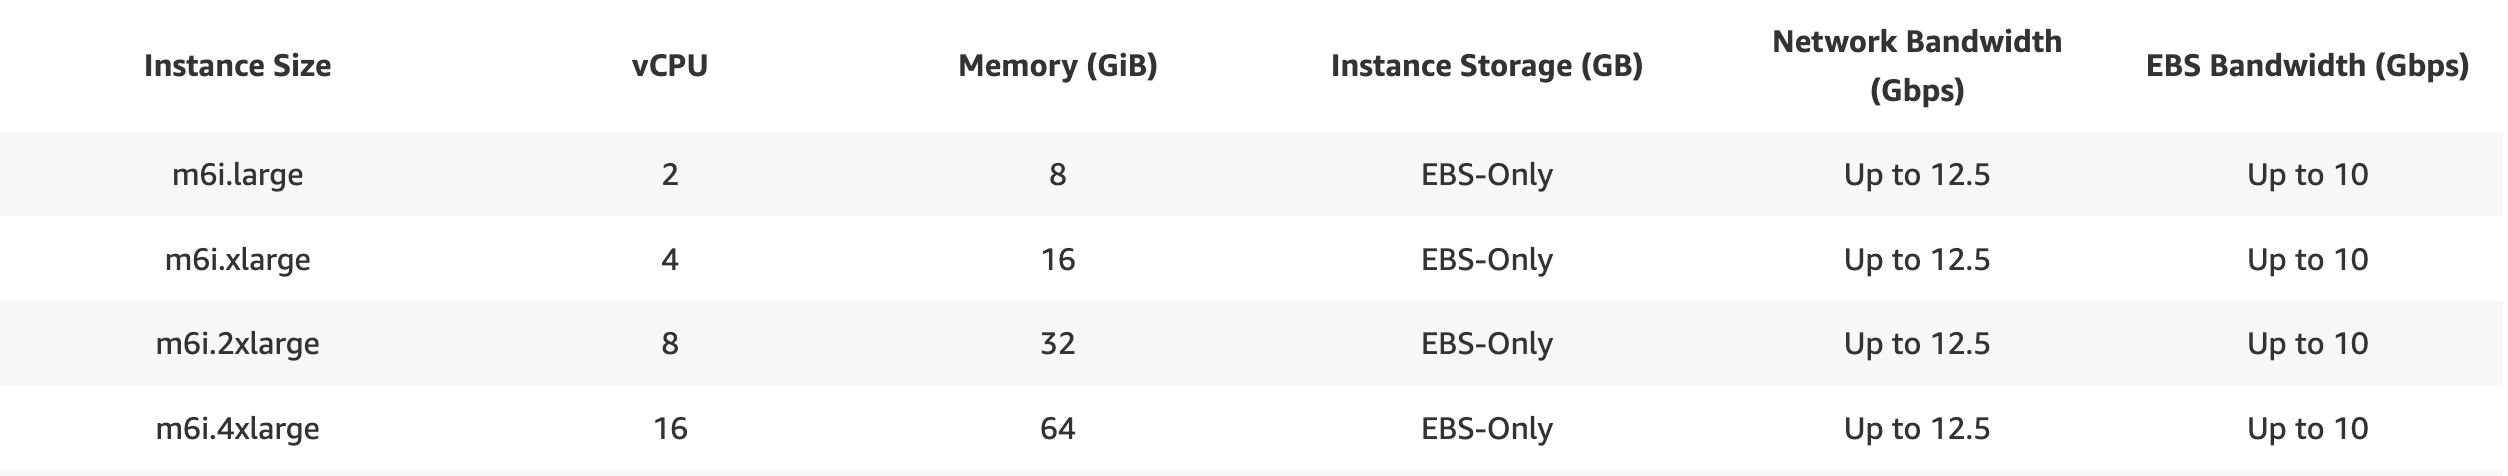Click the vCPU column header
This screenshot has height=476, width=2508.
[670, 66]
